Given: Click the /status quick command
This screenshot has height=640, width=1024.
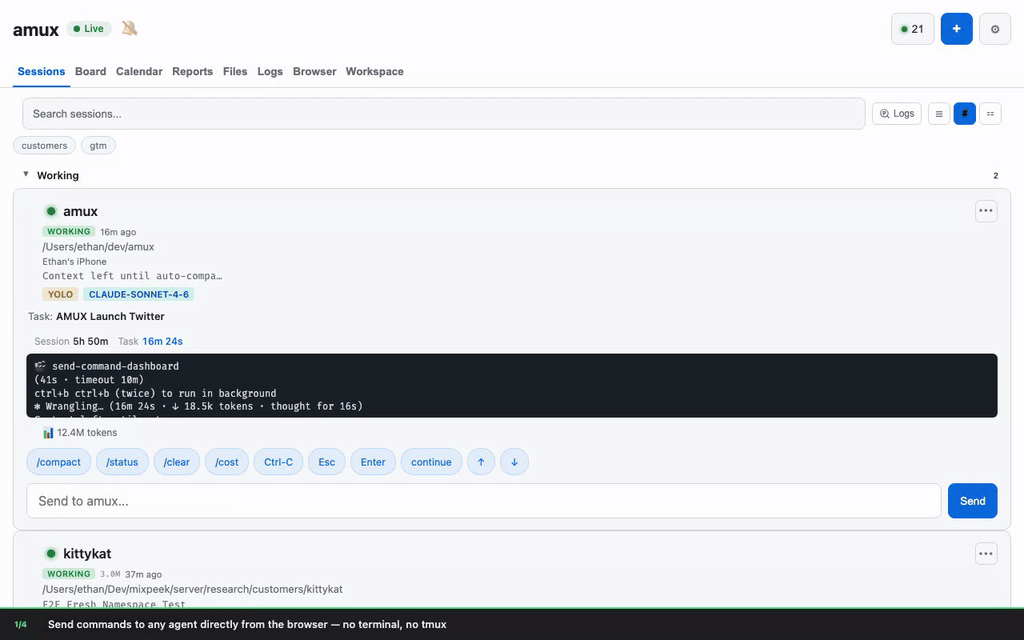Looking at the screenshot, I should tap(122, 462).
